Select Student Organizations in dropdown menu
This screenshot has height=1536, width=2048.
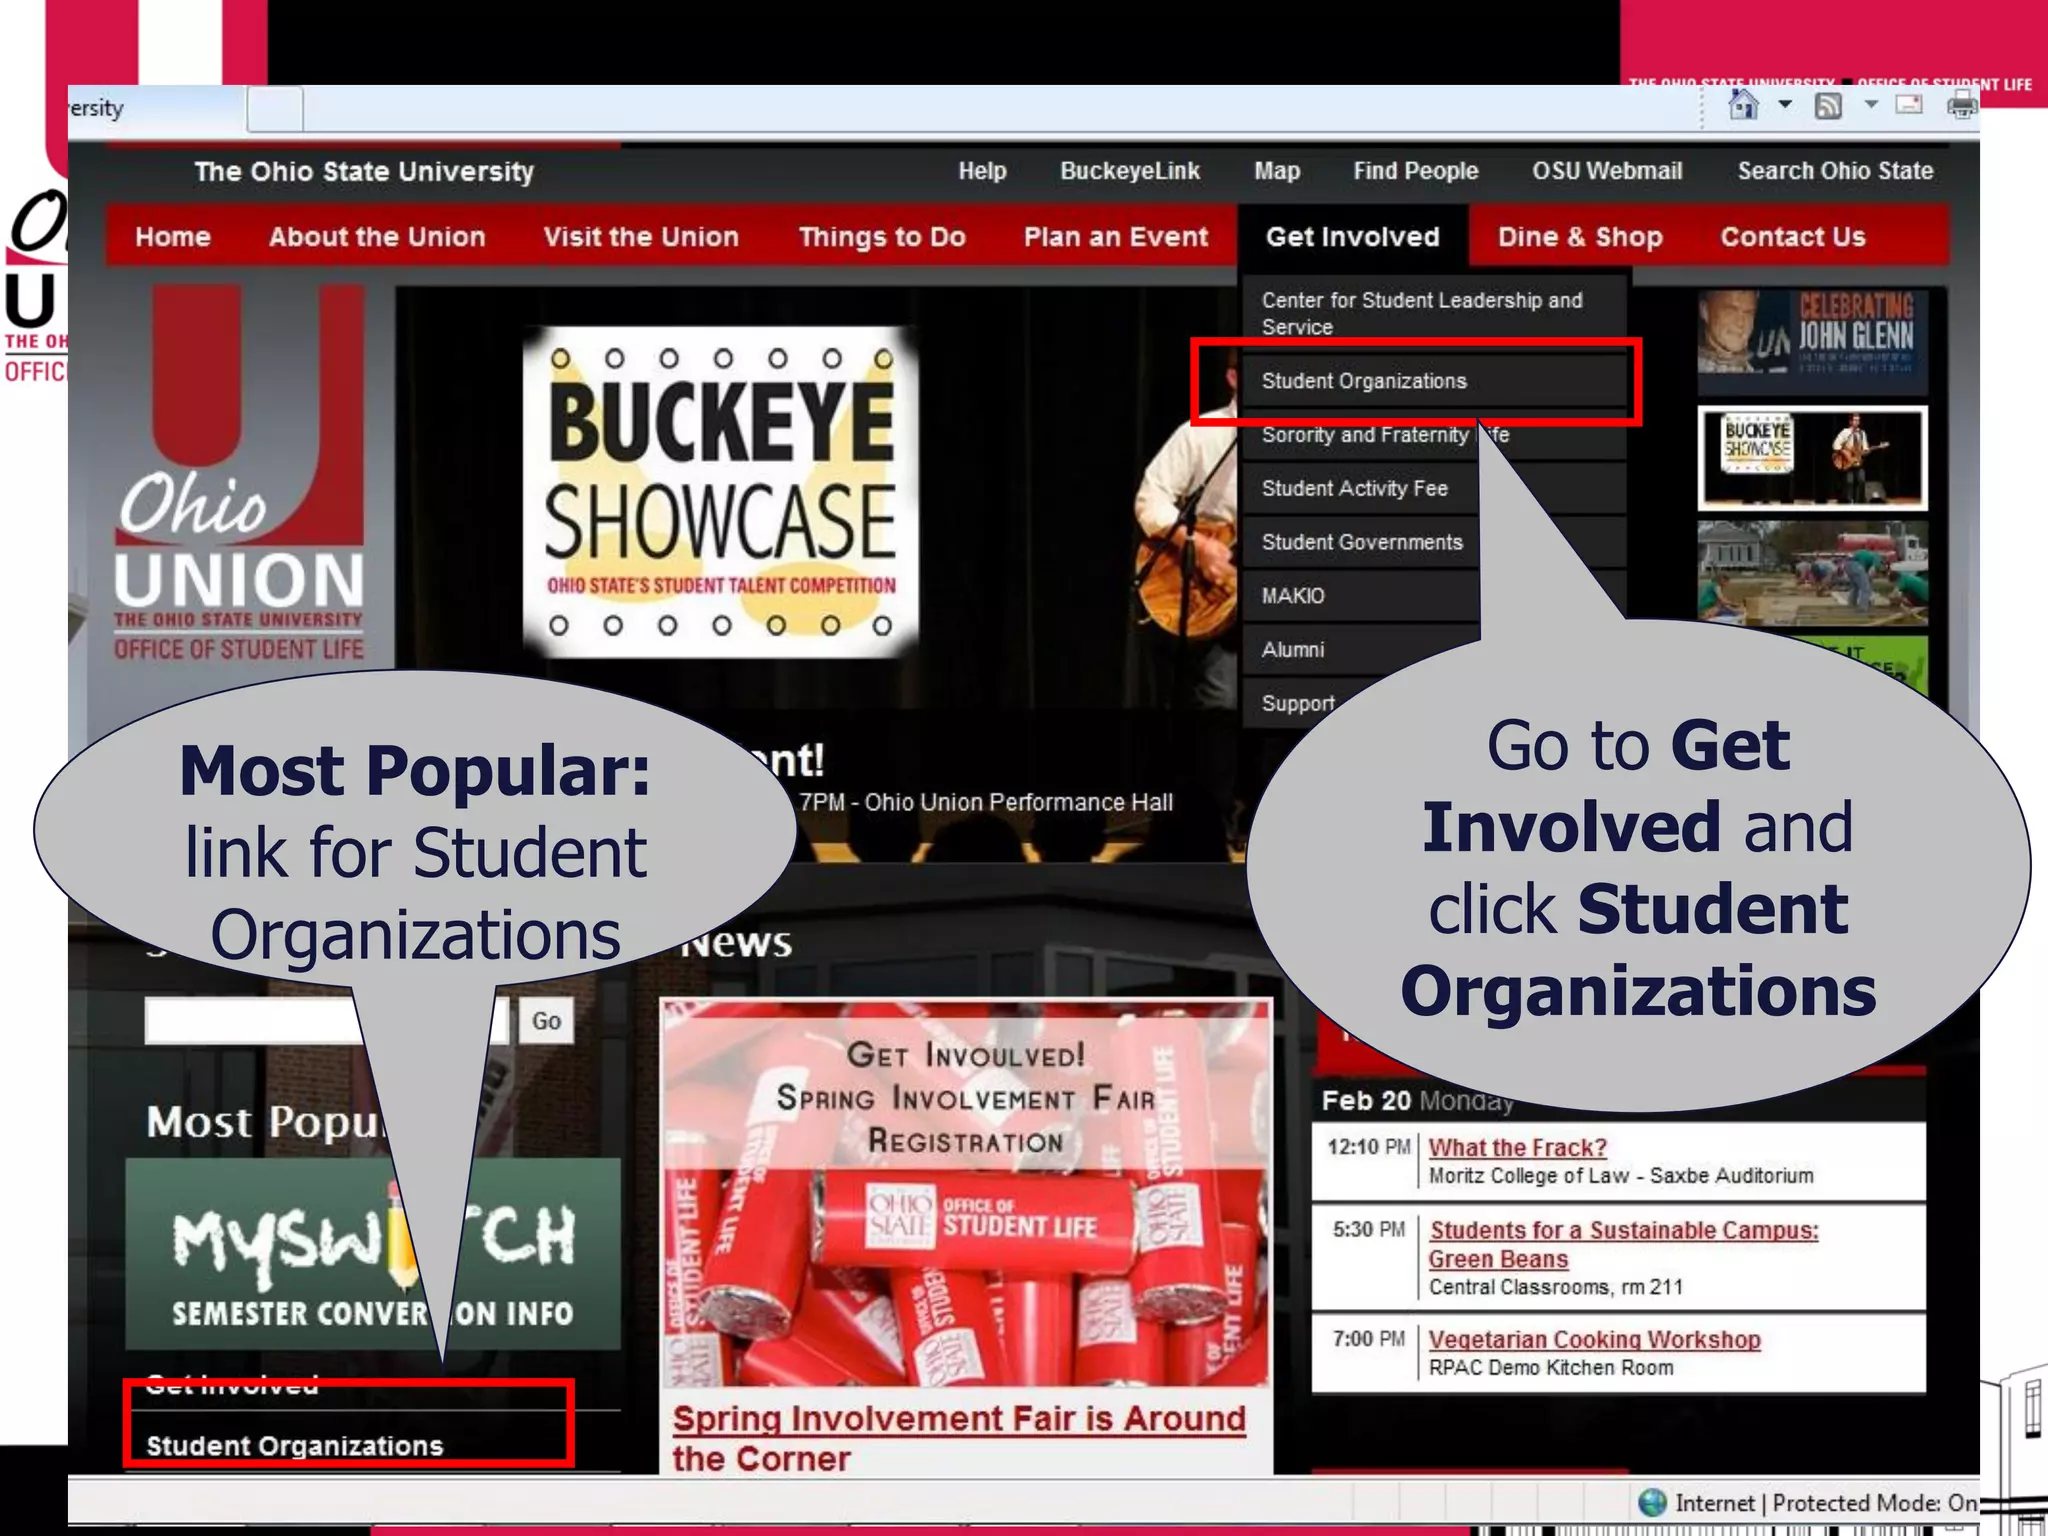coord(1432,381)
